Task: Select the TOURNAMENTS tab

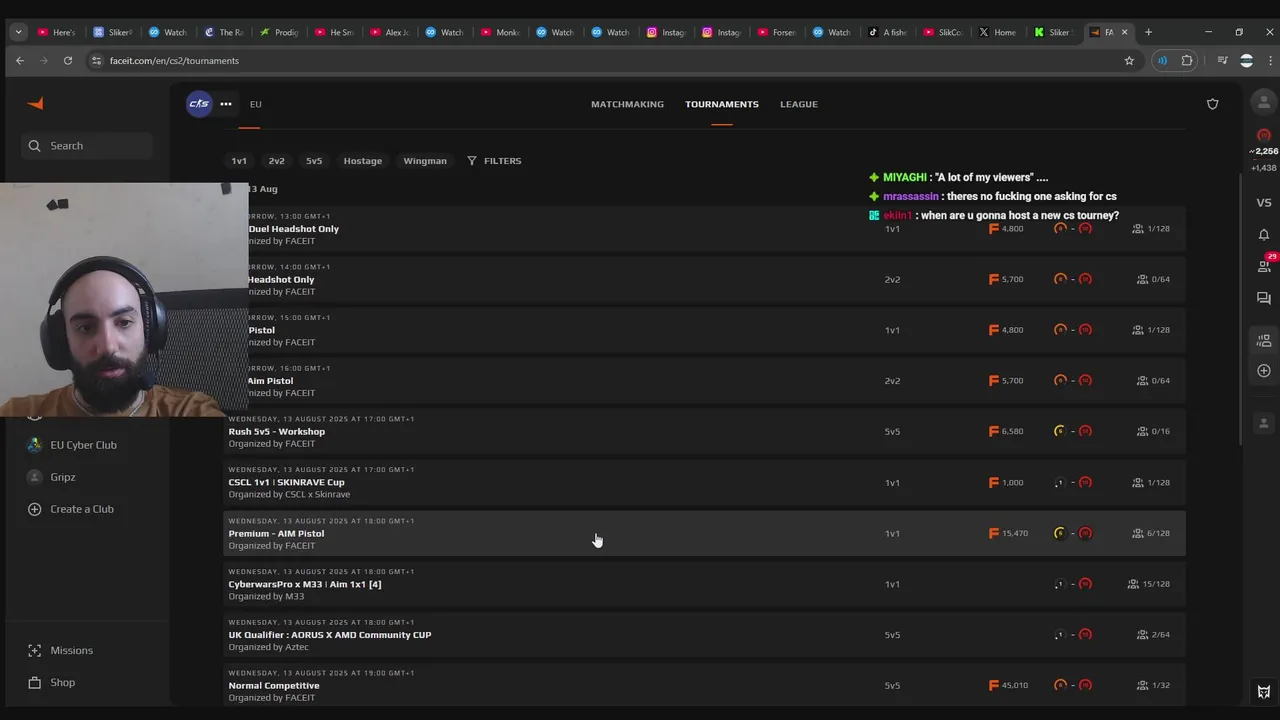Action: tap(722, 104)
